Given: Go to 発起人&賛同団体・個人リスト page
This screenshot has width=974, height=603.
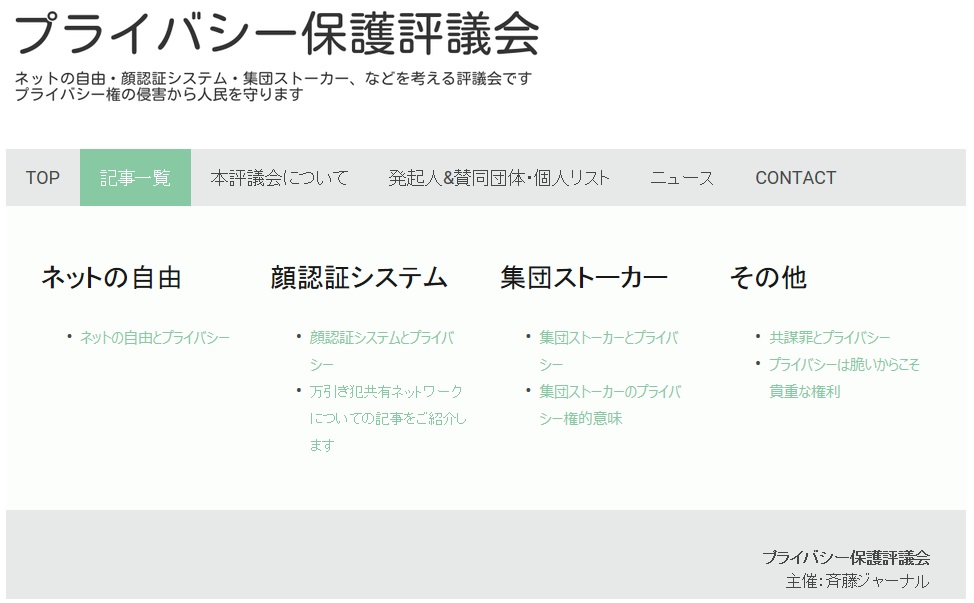Looking at the screenshot, I should click(x=499, y=178).
